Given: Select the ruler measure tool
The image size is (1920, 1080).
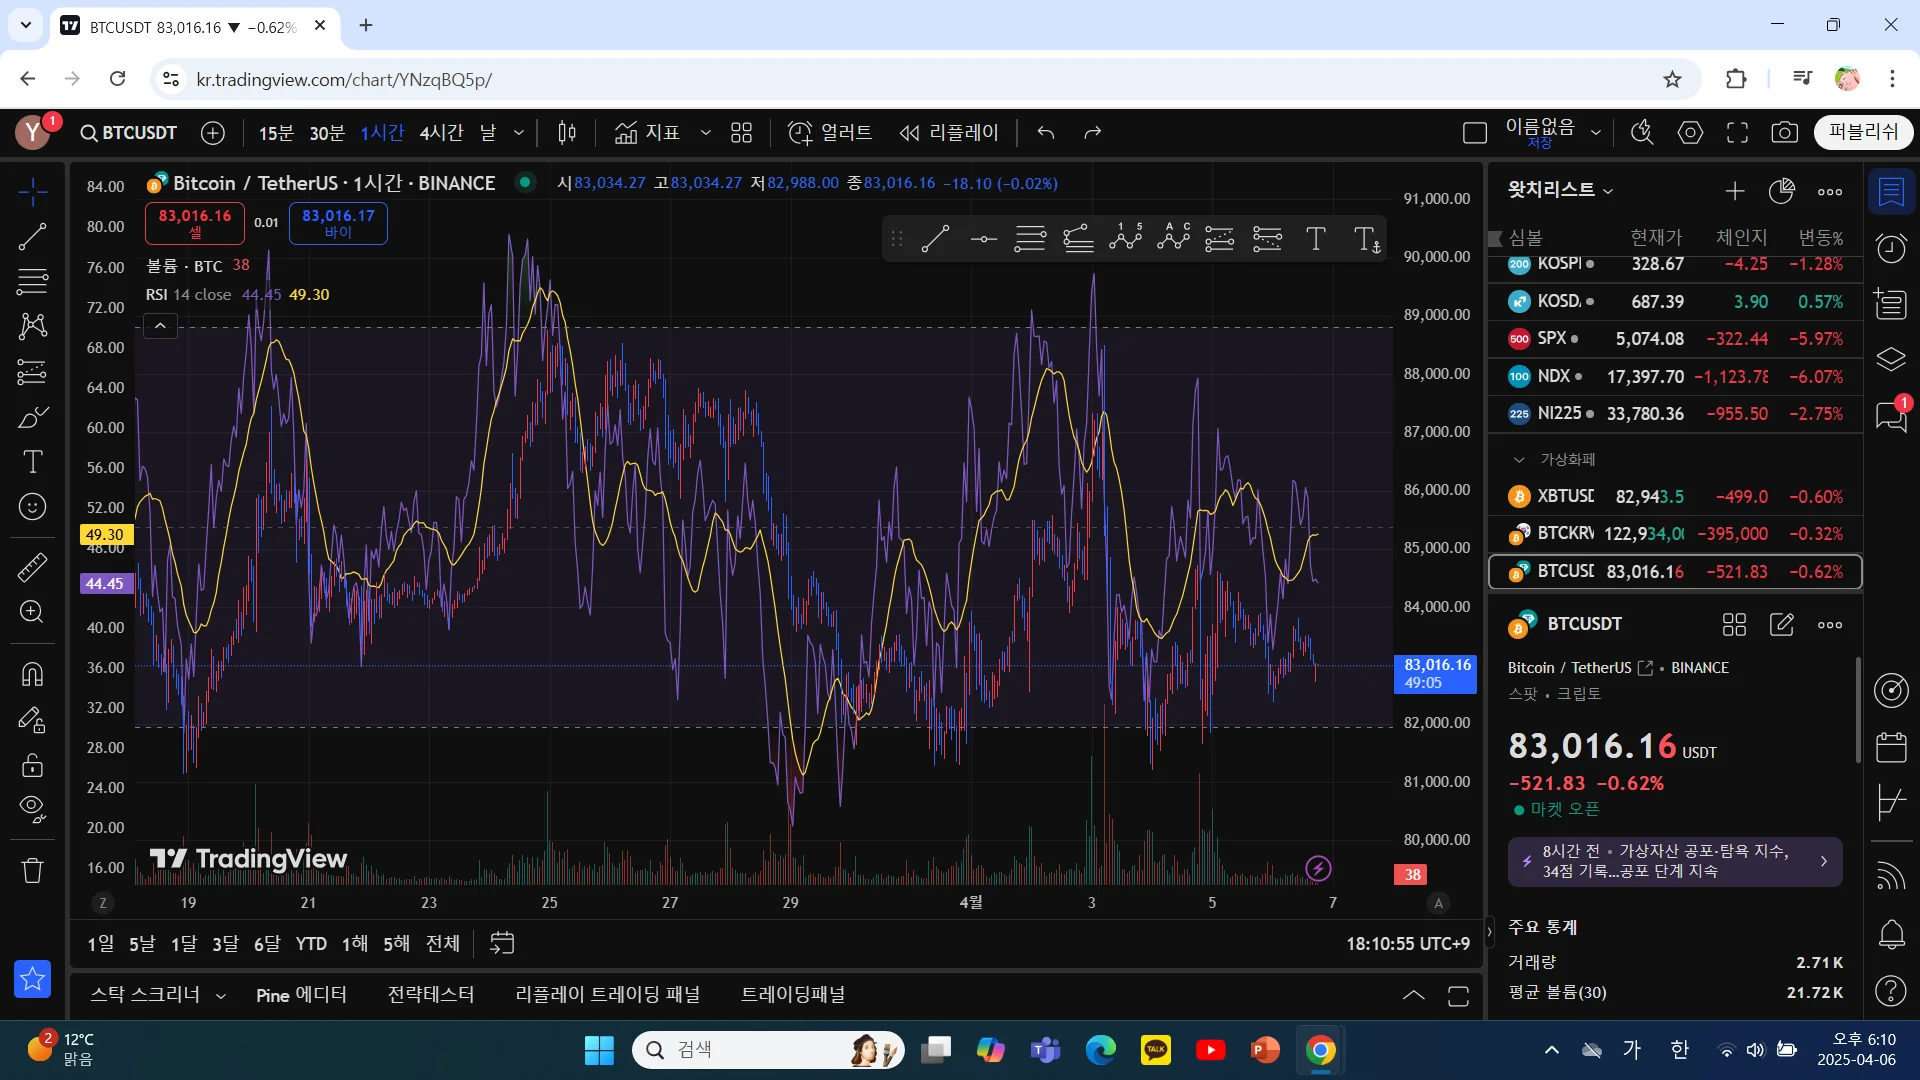Looking at the screenshot, I should (x=32, y=567).
